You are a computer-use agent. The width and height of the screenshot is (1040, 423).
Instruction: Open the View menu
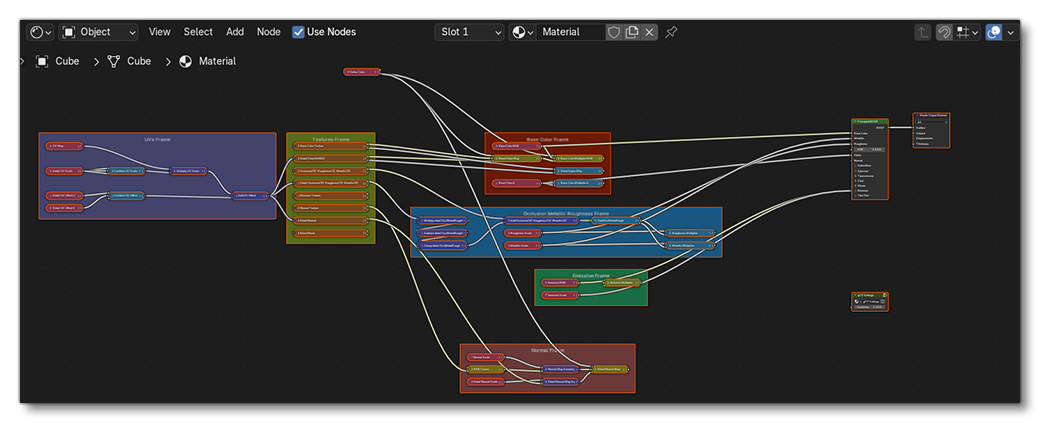[x=160, y=32]
